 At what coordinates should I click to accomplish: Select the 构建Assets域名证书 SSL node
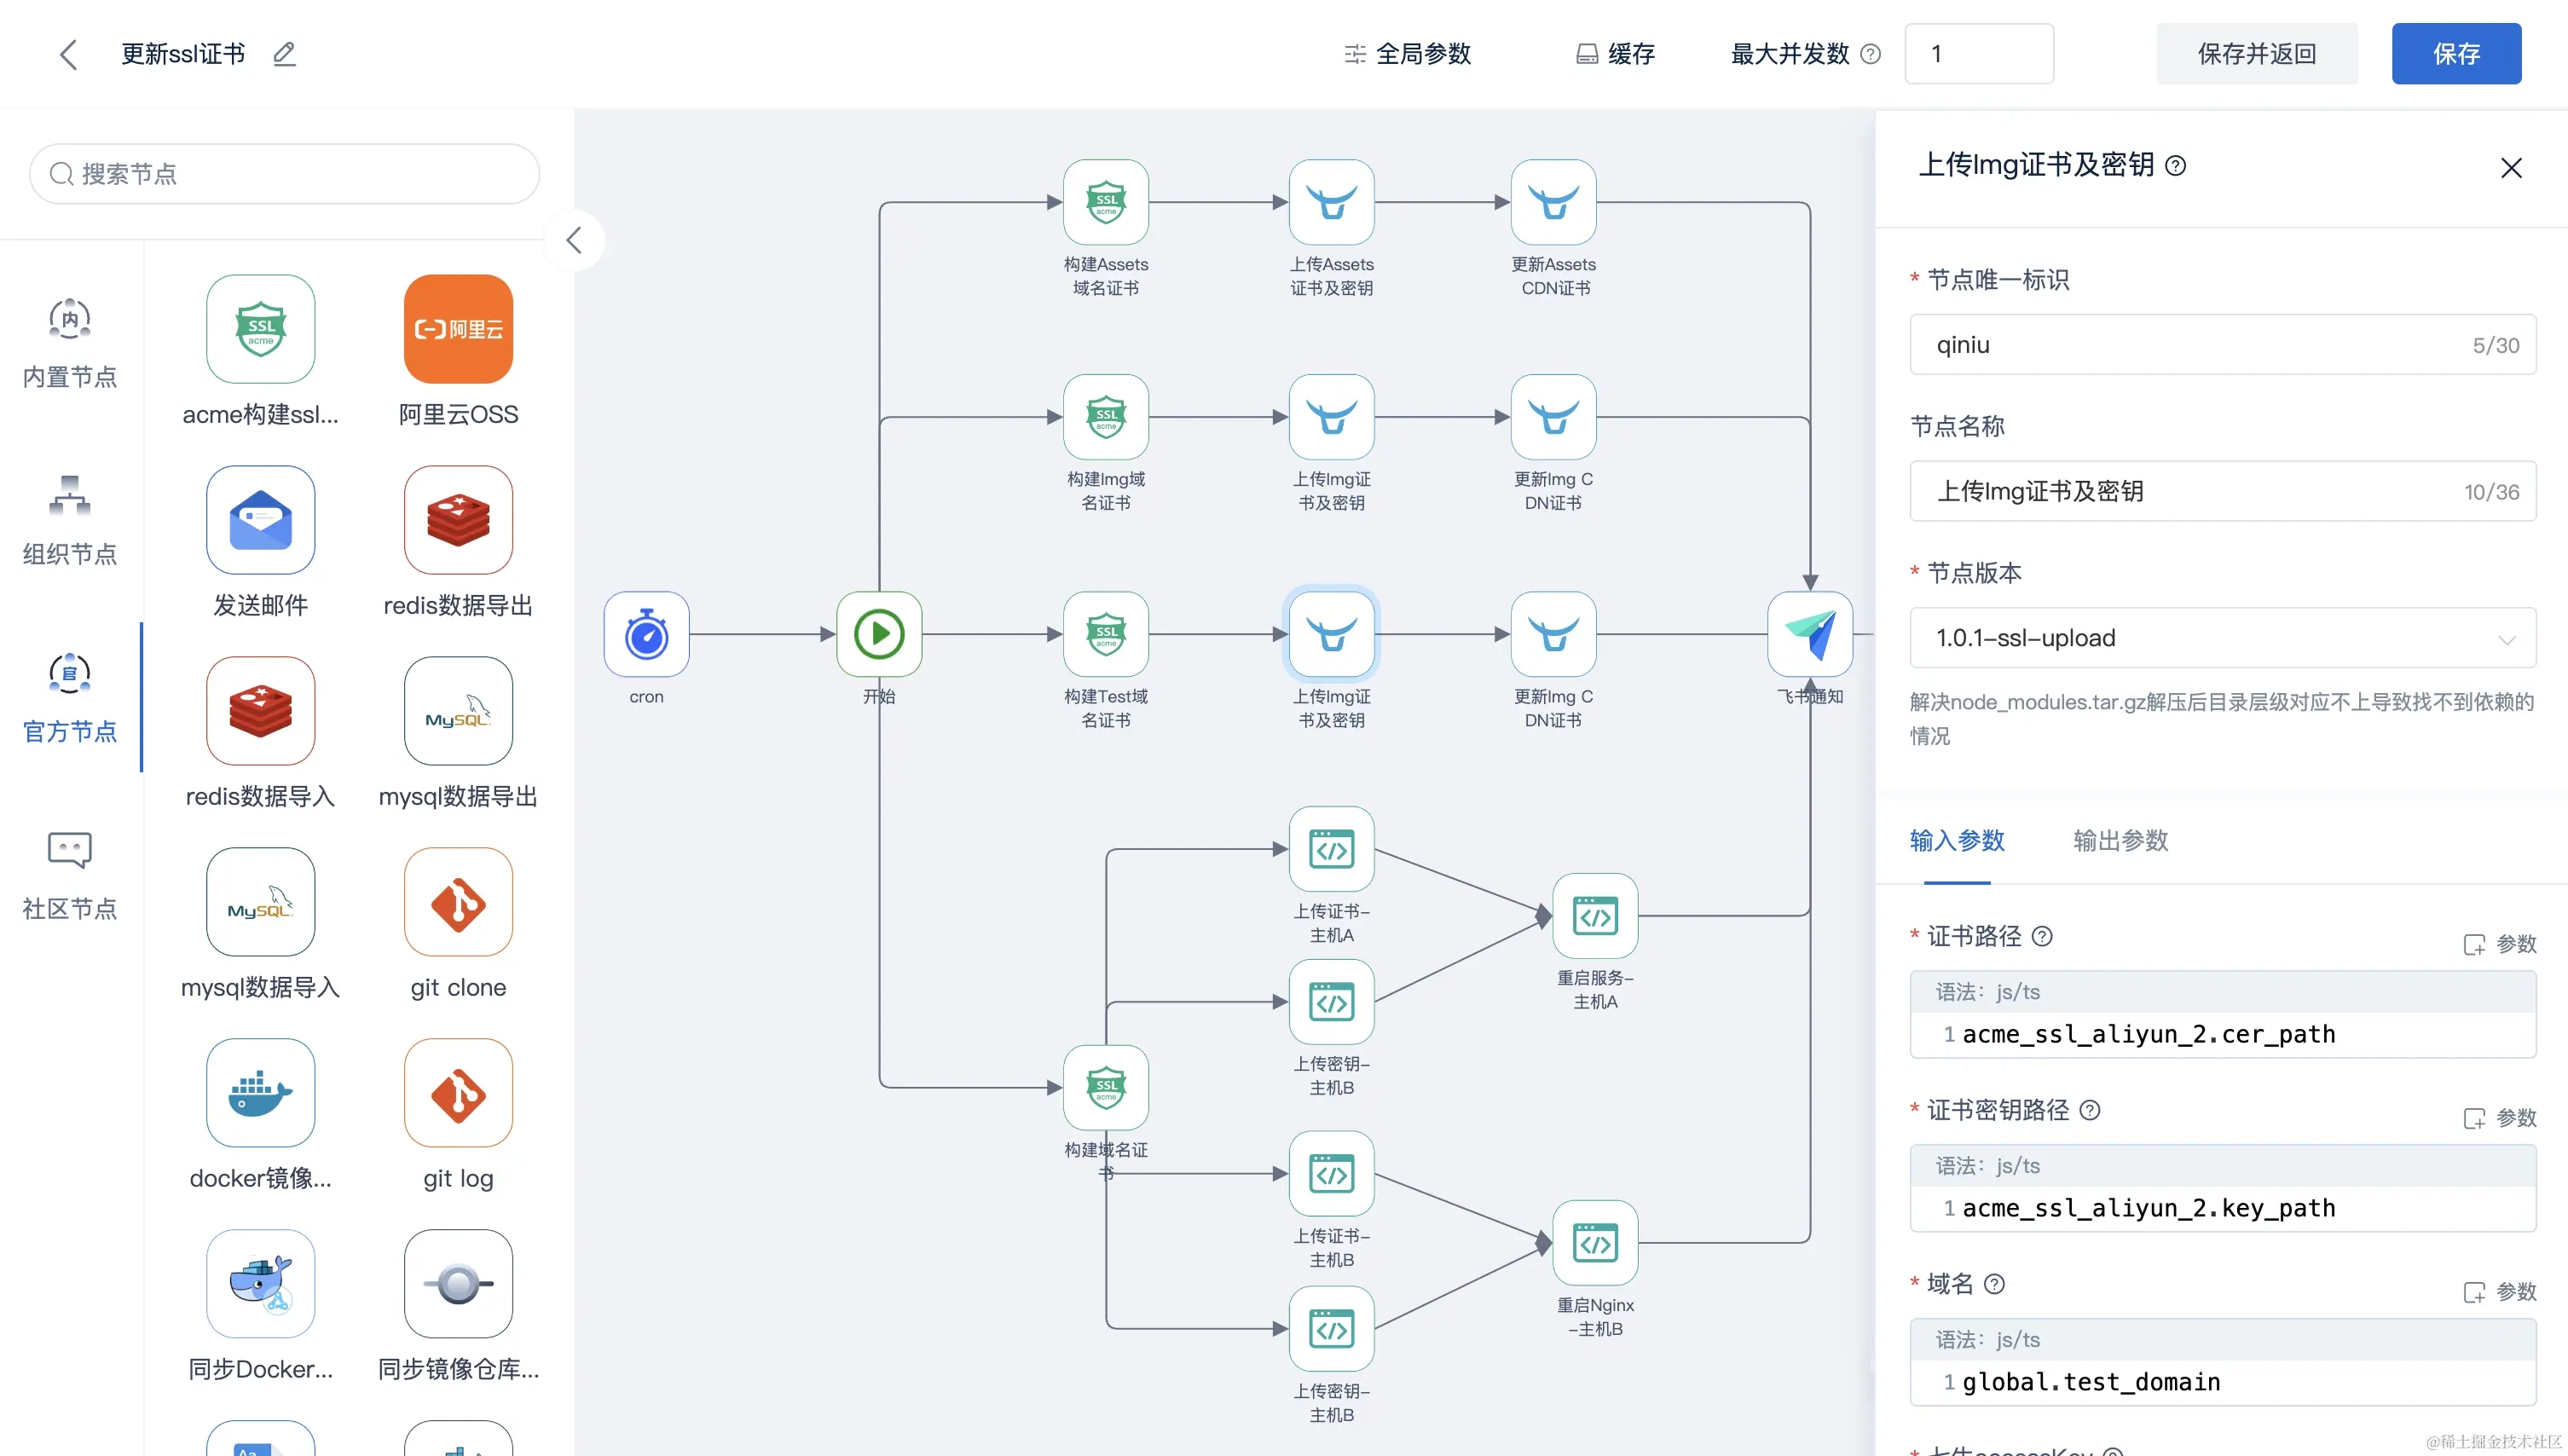[x=1105, y=202]
